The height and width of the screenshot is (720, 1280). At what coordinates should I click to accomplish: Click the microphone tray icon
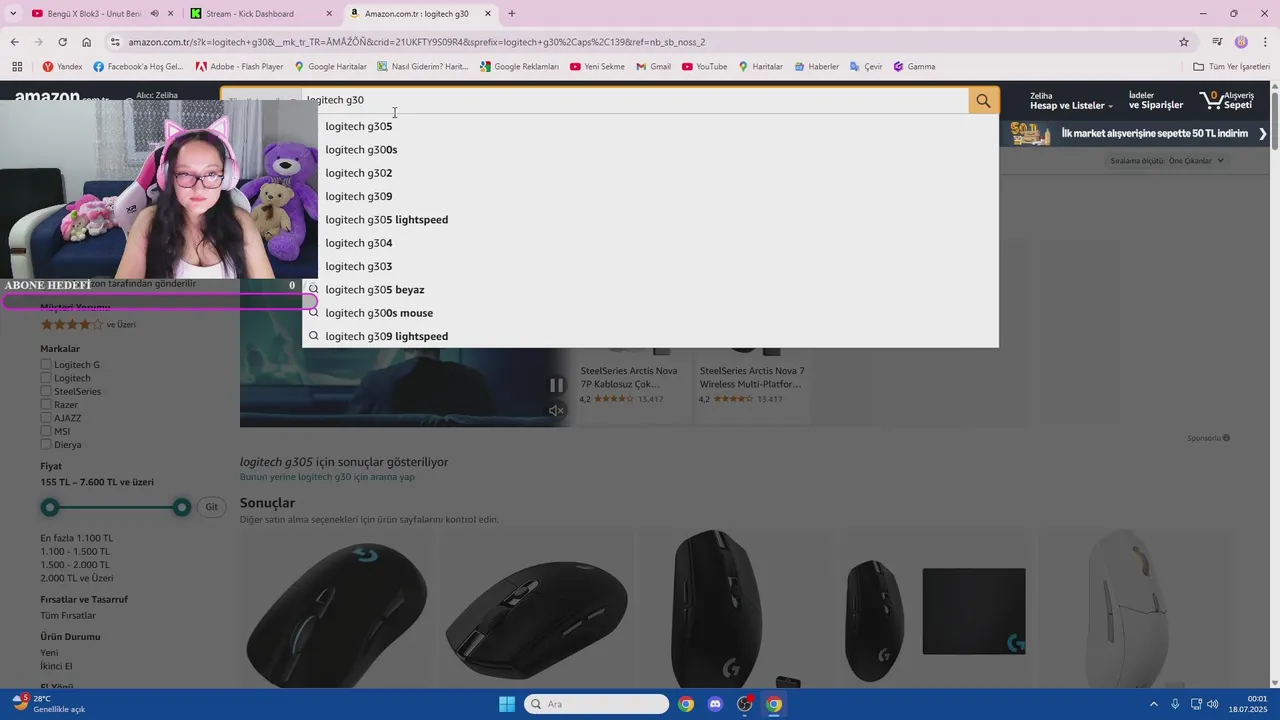[x=1175, y=704]
